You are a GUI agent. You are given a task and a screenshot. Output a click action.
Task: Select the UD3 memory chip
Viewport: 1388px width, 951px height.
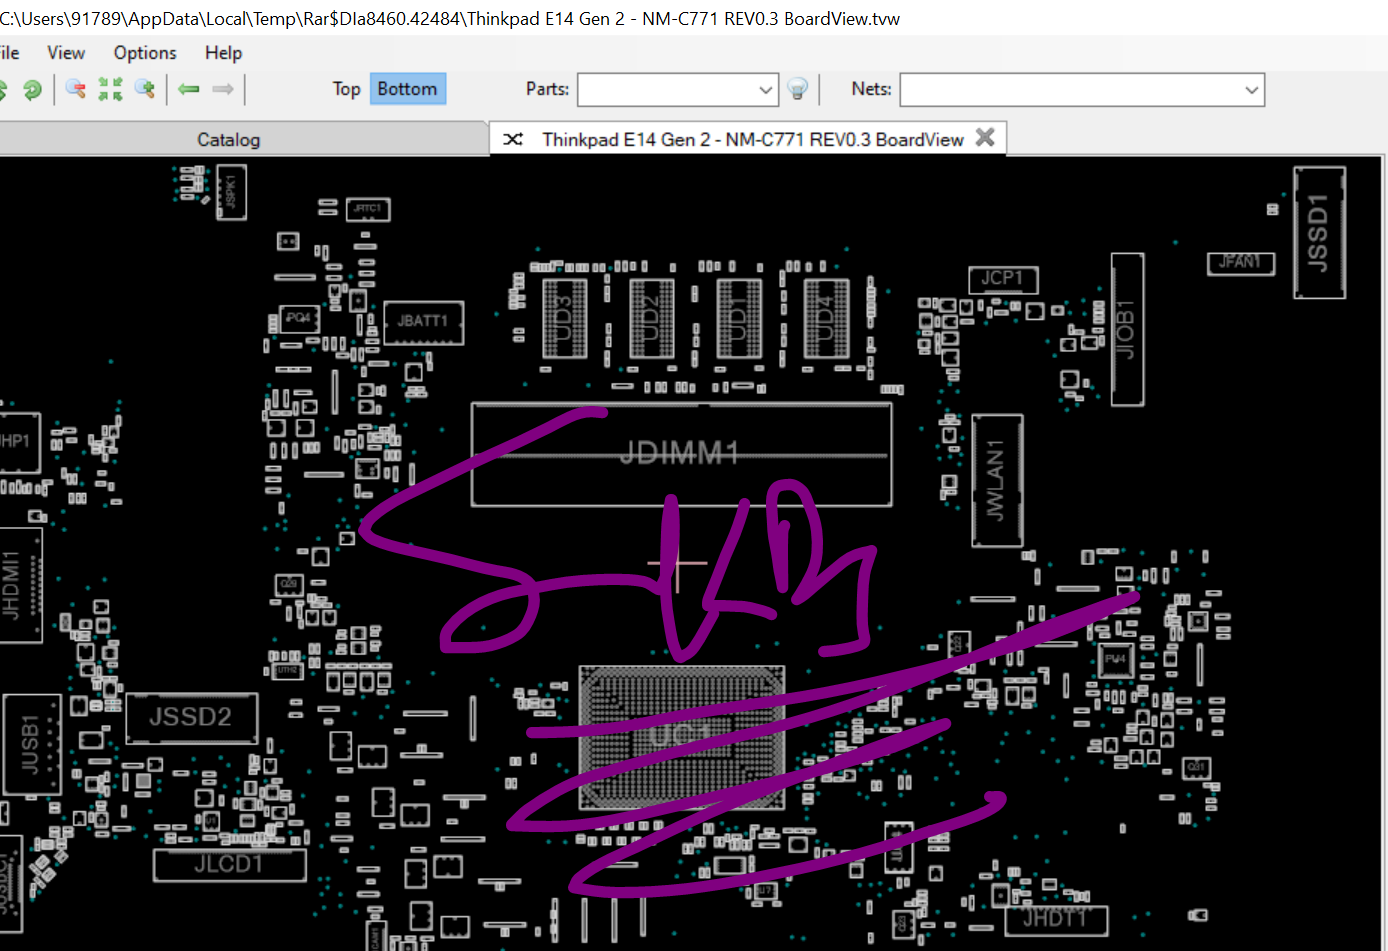pos(564,317)
